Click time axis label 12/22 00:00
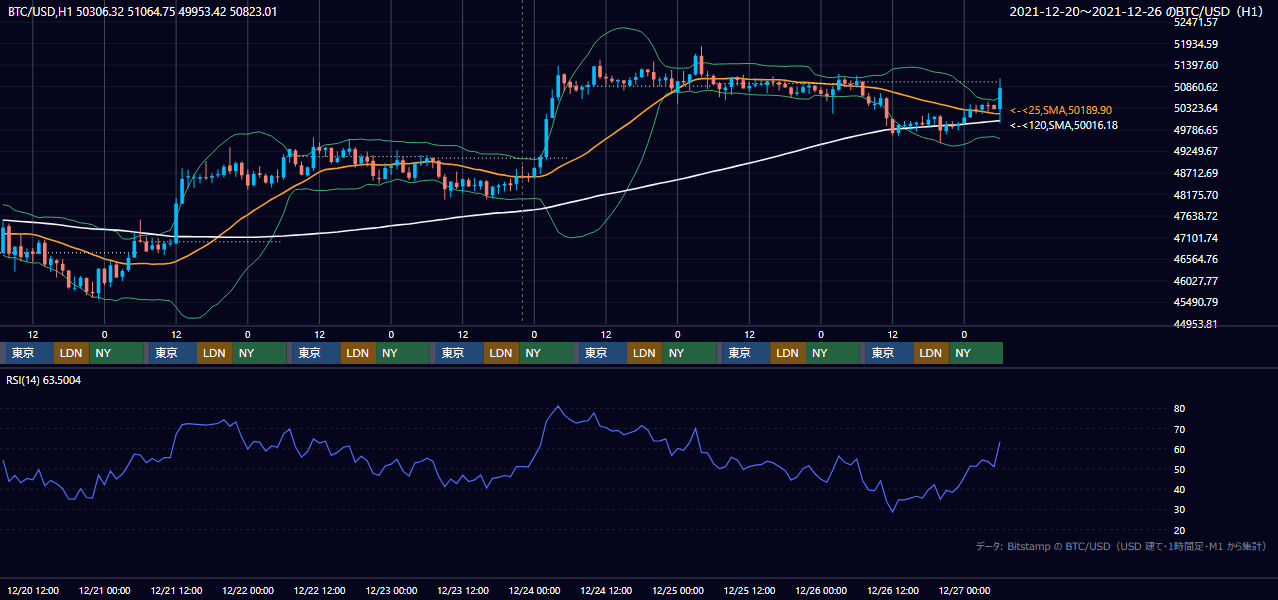This screenshot has width=1278, height=600. tap(248, 591)
